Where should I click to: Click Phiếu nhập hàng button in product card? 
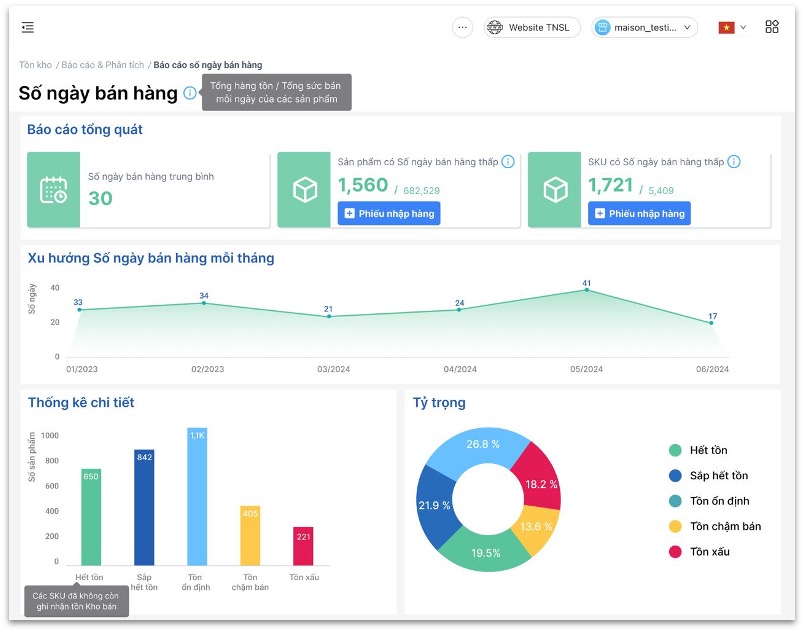(389, 213)
